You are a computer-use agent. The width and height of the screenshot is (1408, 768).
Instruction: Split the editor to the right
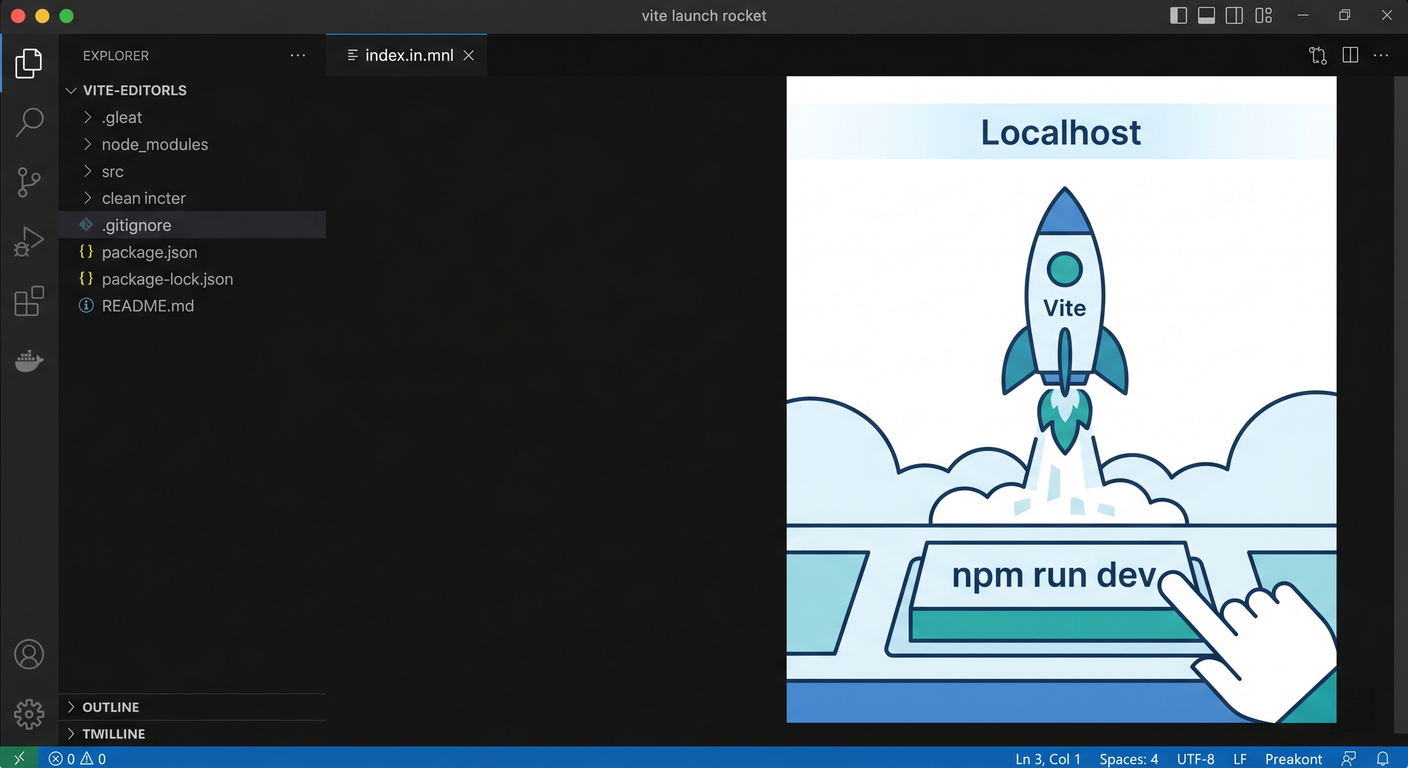1350,56
